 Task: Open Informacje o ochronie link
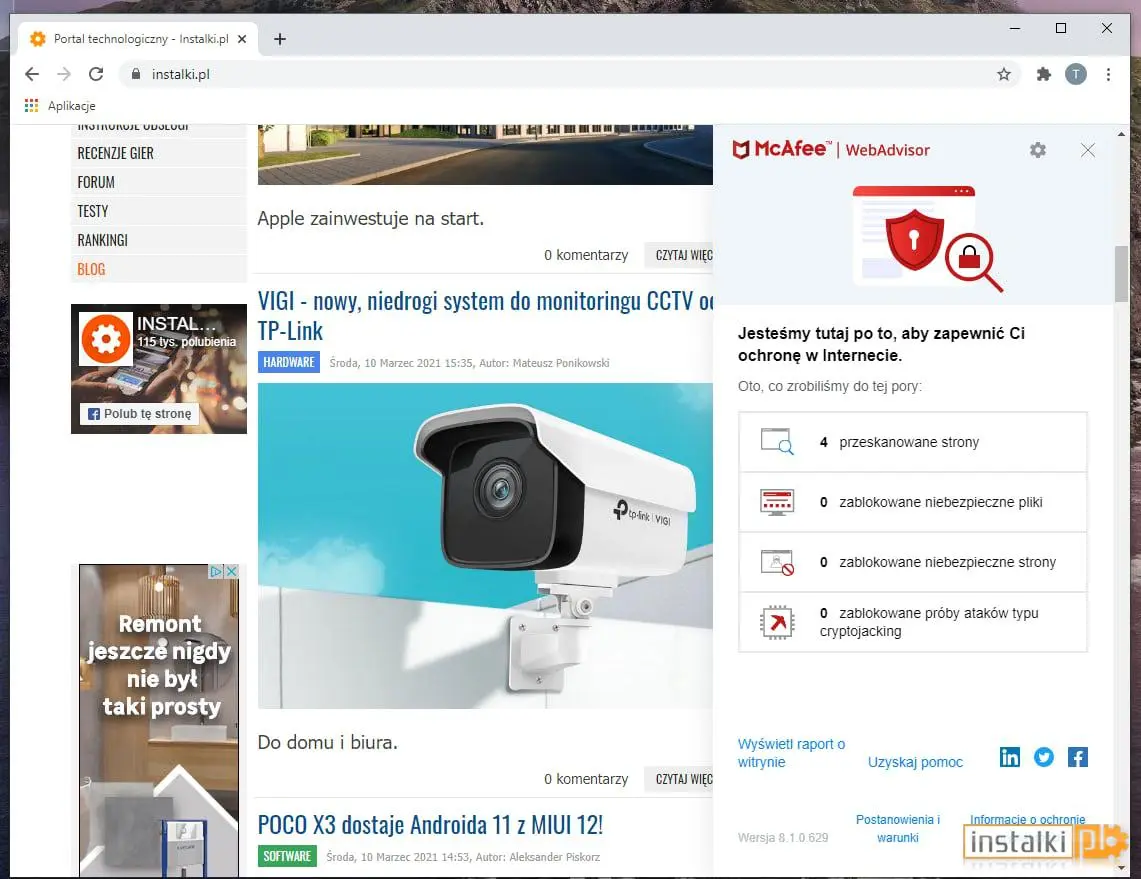click(x=1027, y=819)
